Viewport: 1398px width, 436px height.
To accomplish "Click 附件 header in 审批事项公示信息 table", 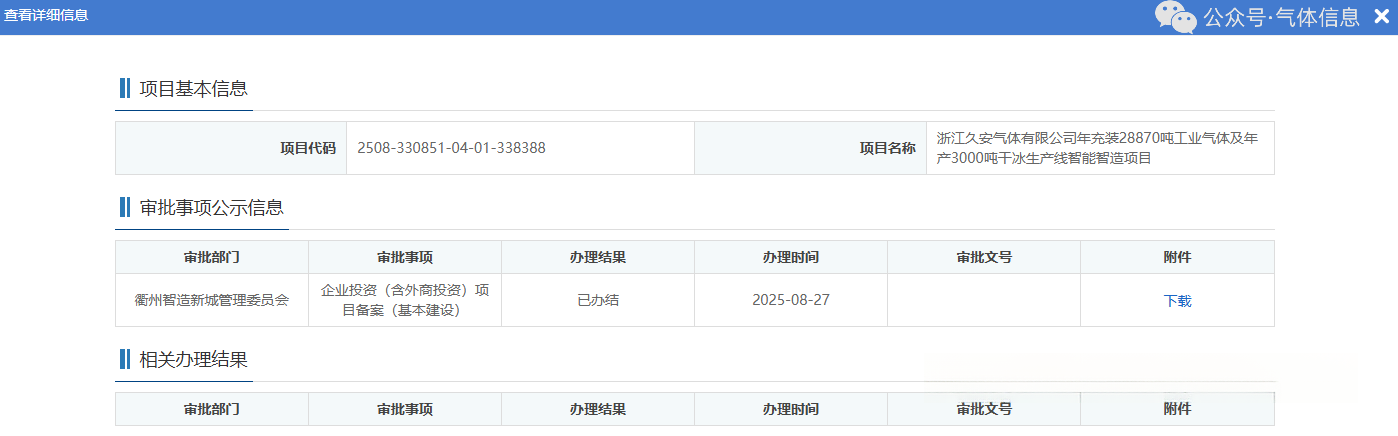I will click(1177, 257).
